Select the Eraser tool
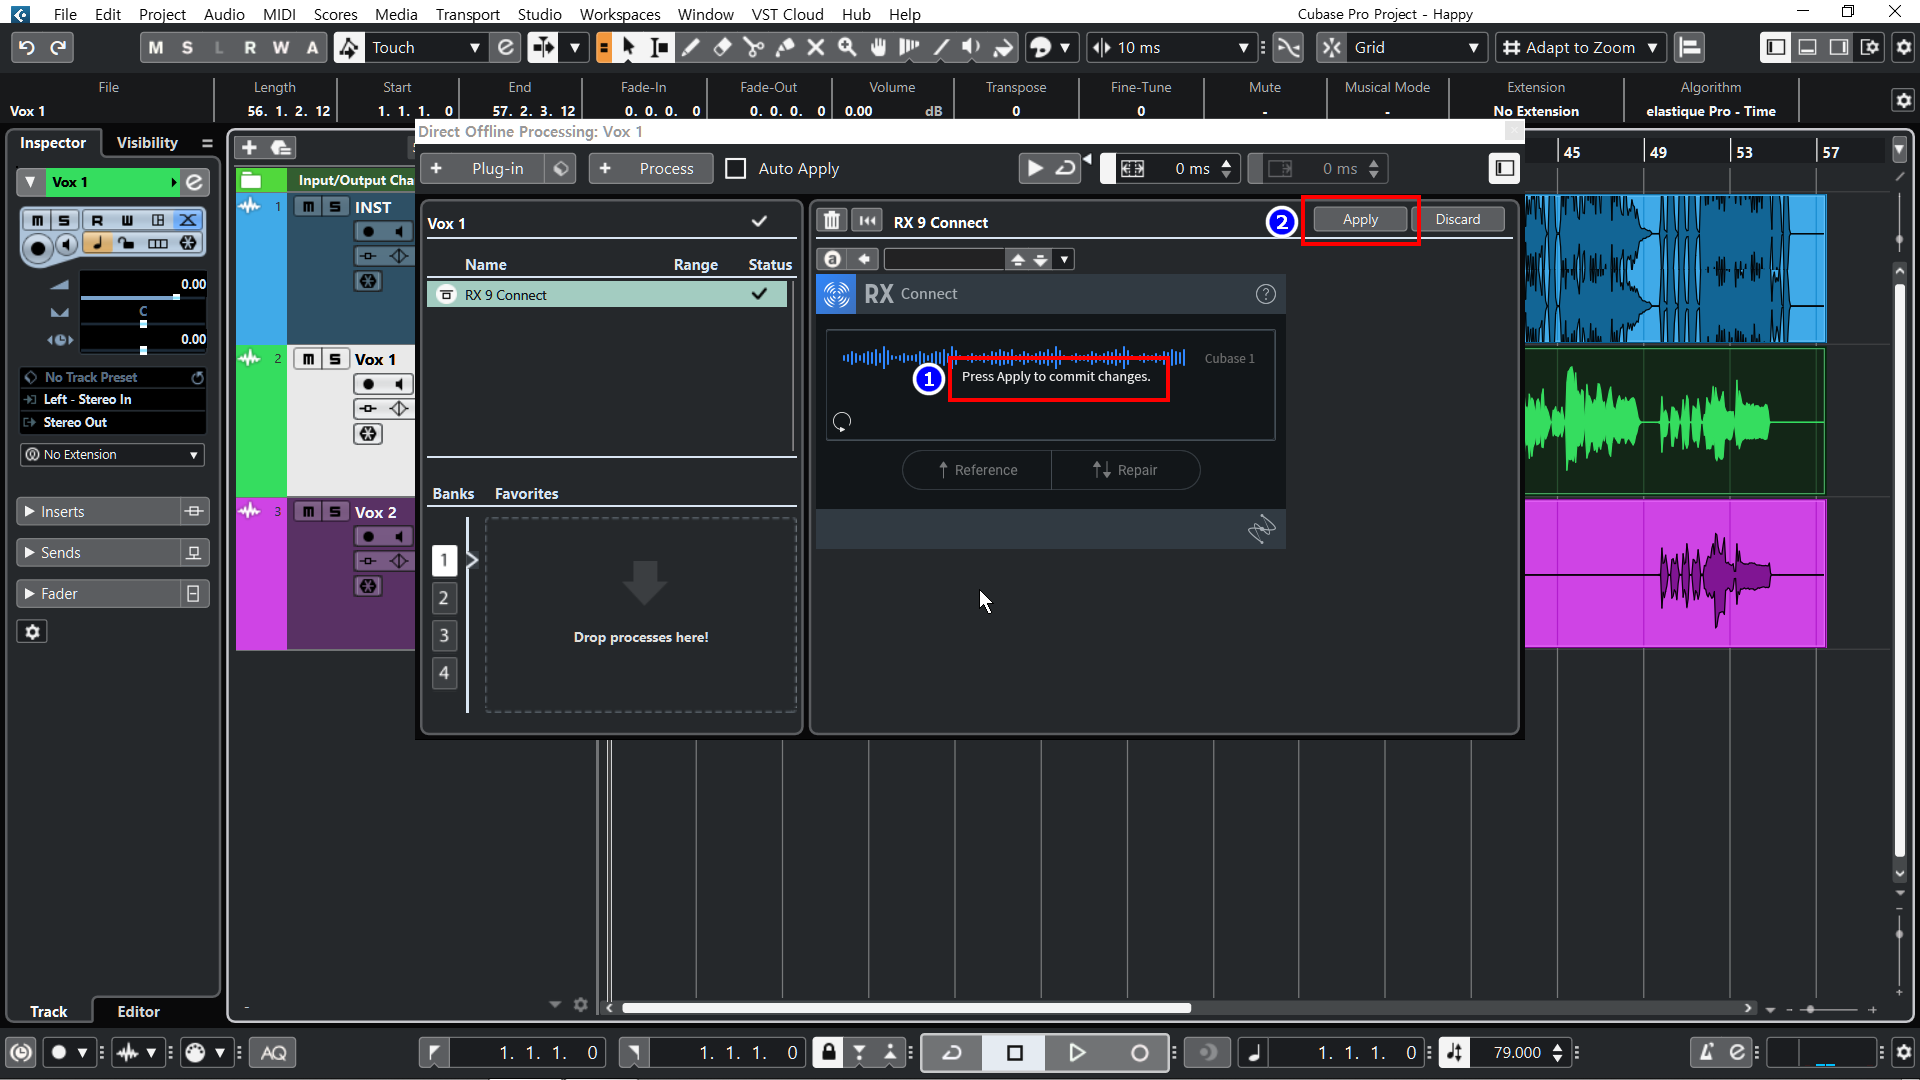The width and height of the screenshot is (1920, 1080). (x=722, y=47)
